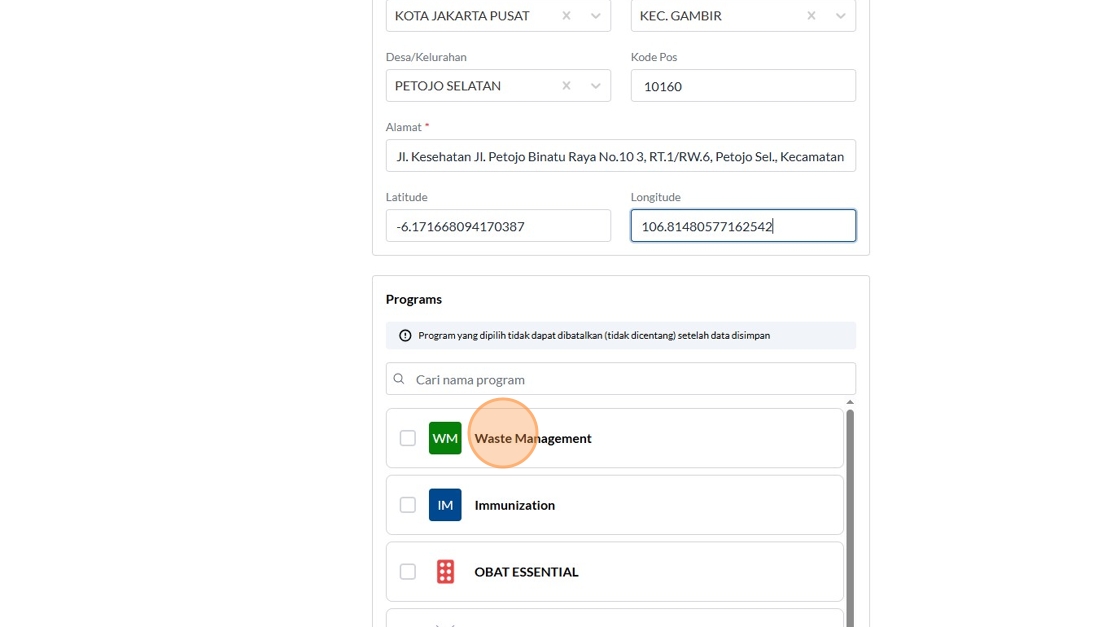Check the Waste Management checkbox
The width and height of the screenshot is (1120, 627).
click(x=408, y=438)
